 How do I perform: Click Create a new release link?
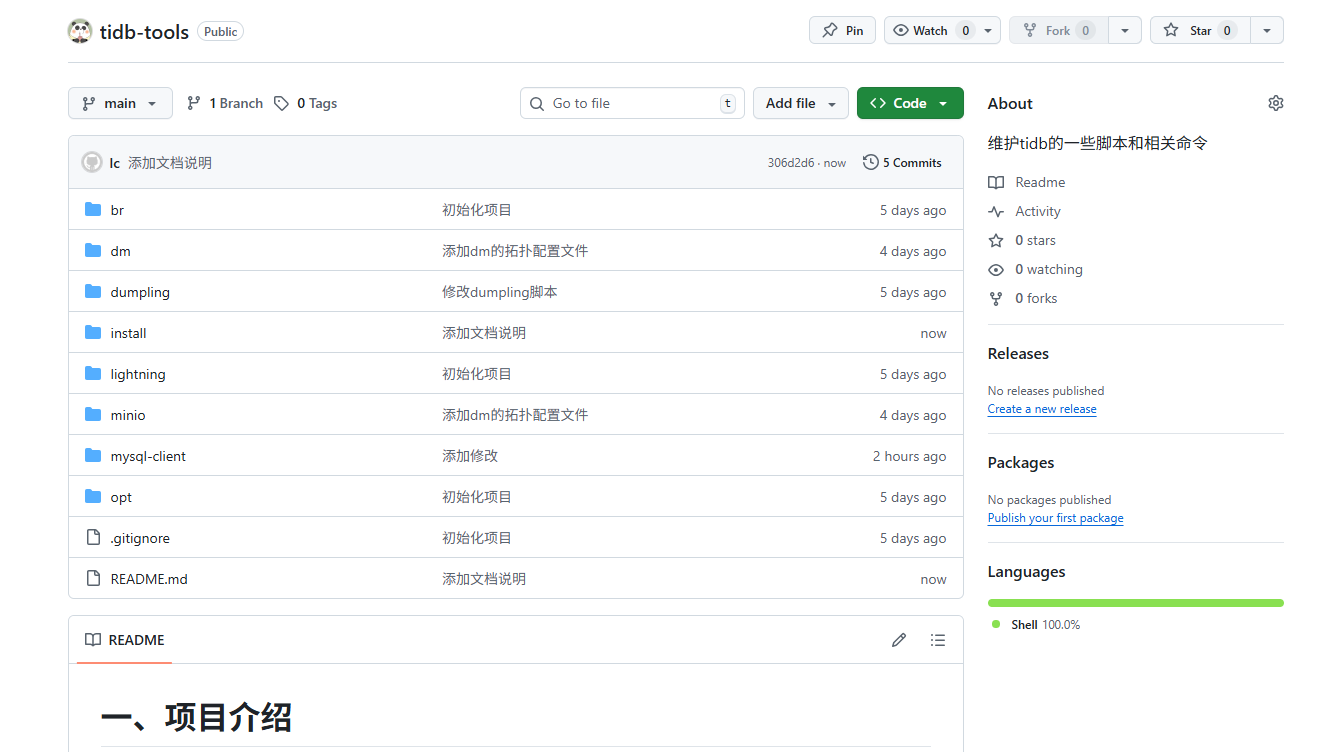pyautogui.click(x=1041, y=409)
